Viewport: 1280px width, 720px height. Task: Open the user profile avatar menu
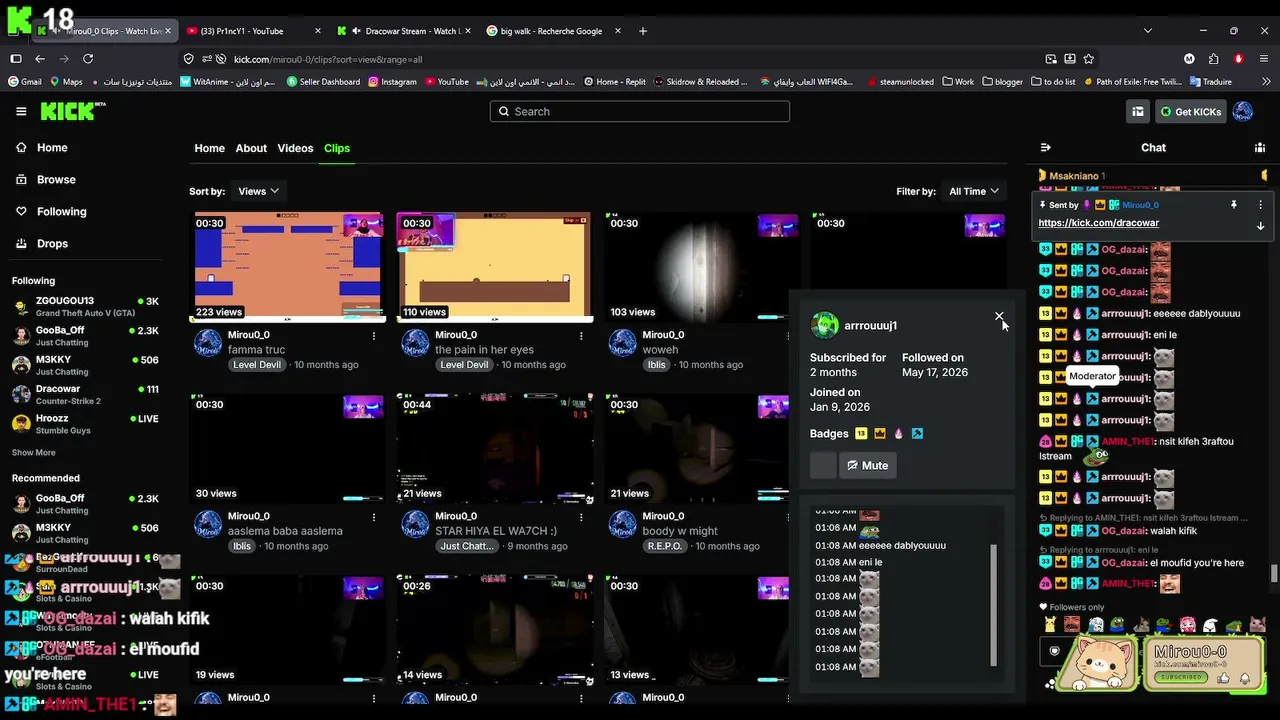pyautogui.click(x=1243, y=112)
